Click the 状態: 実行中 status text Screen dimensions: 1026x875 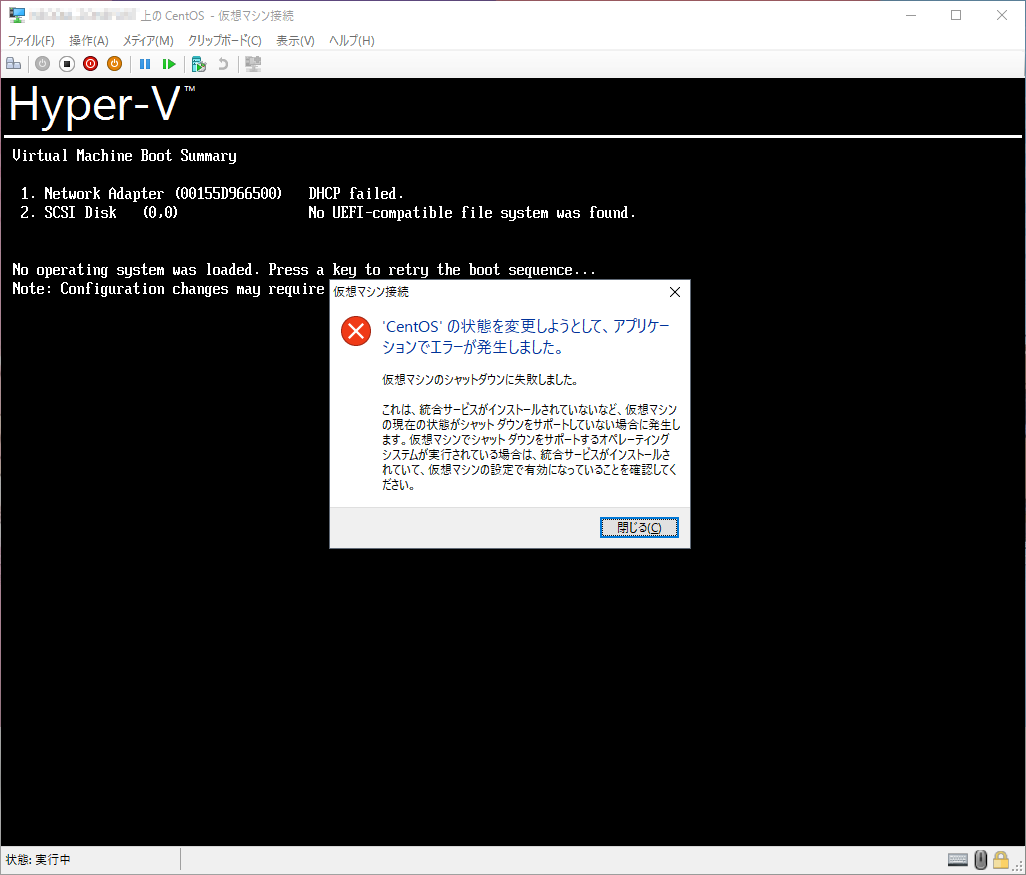point(38,860)
